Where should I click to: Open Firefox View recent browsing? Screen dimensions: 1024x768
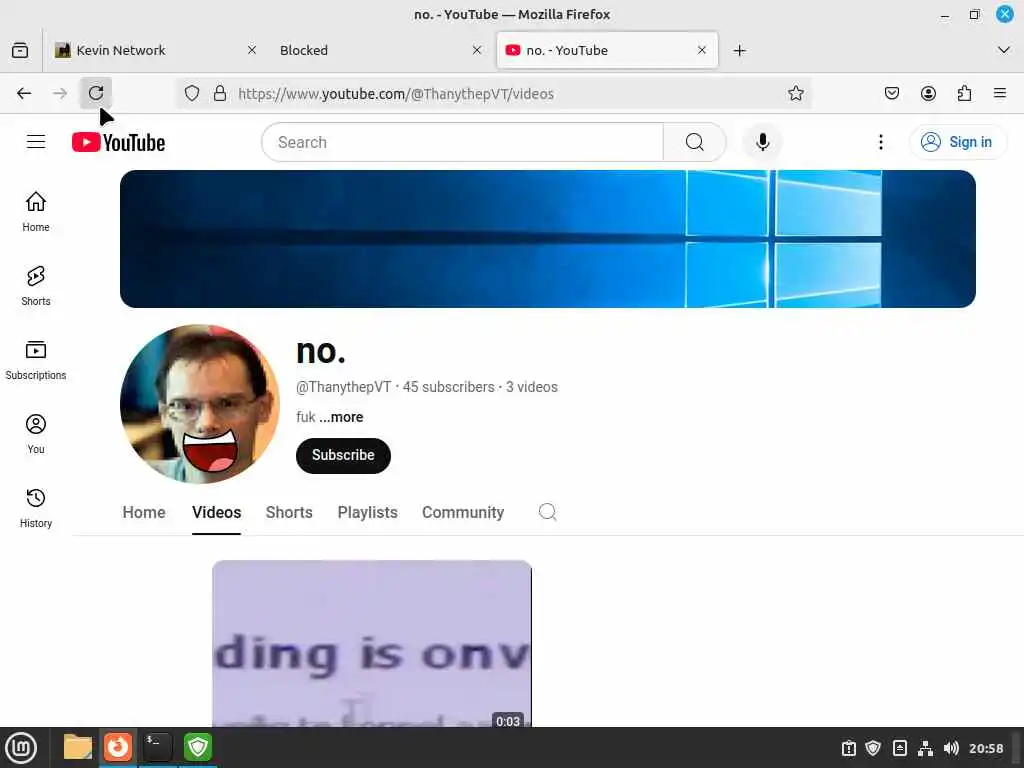pyautogui.click(x=20, y=50)
